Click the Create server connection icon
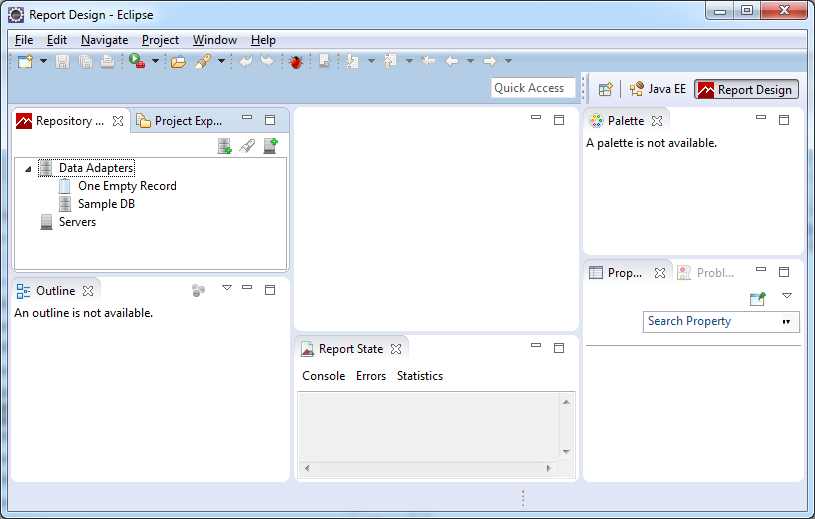 270,146
